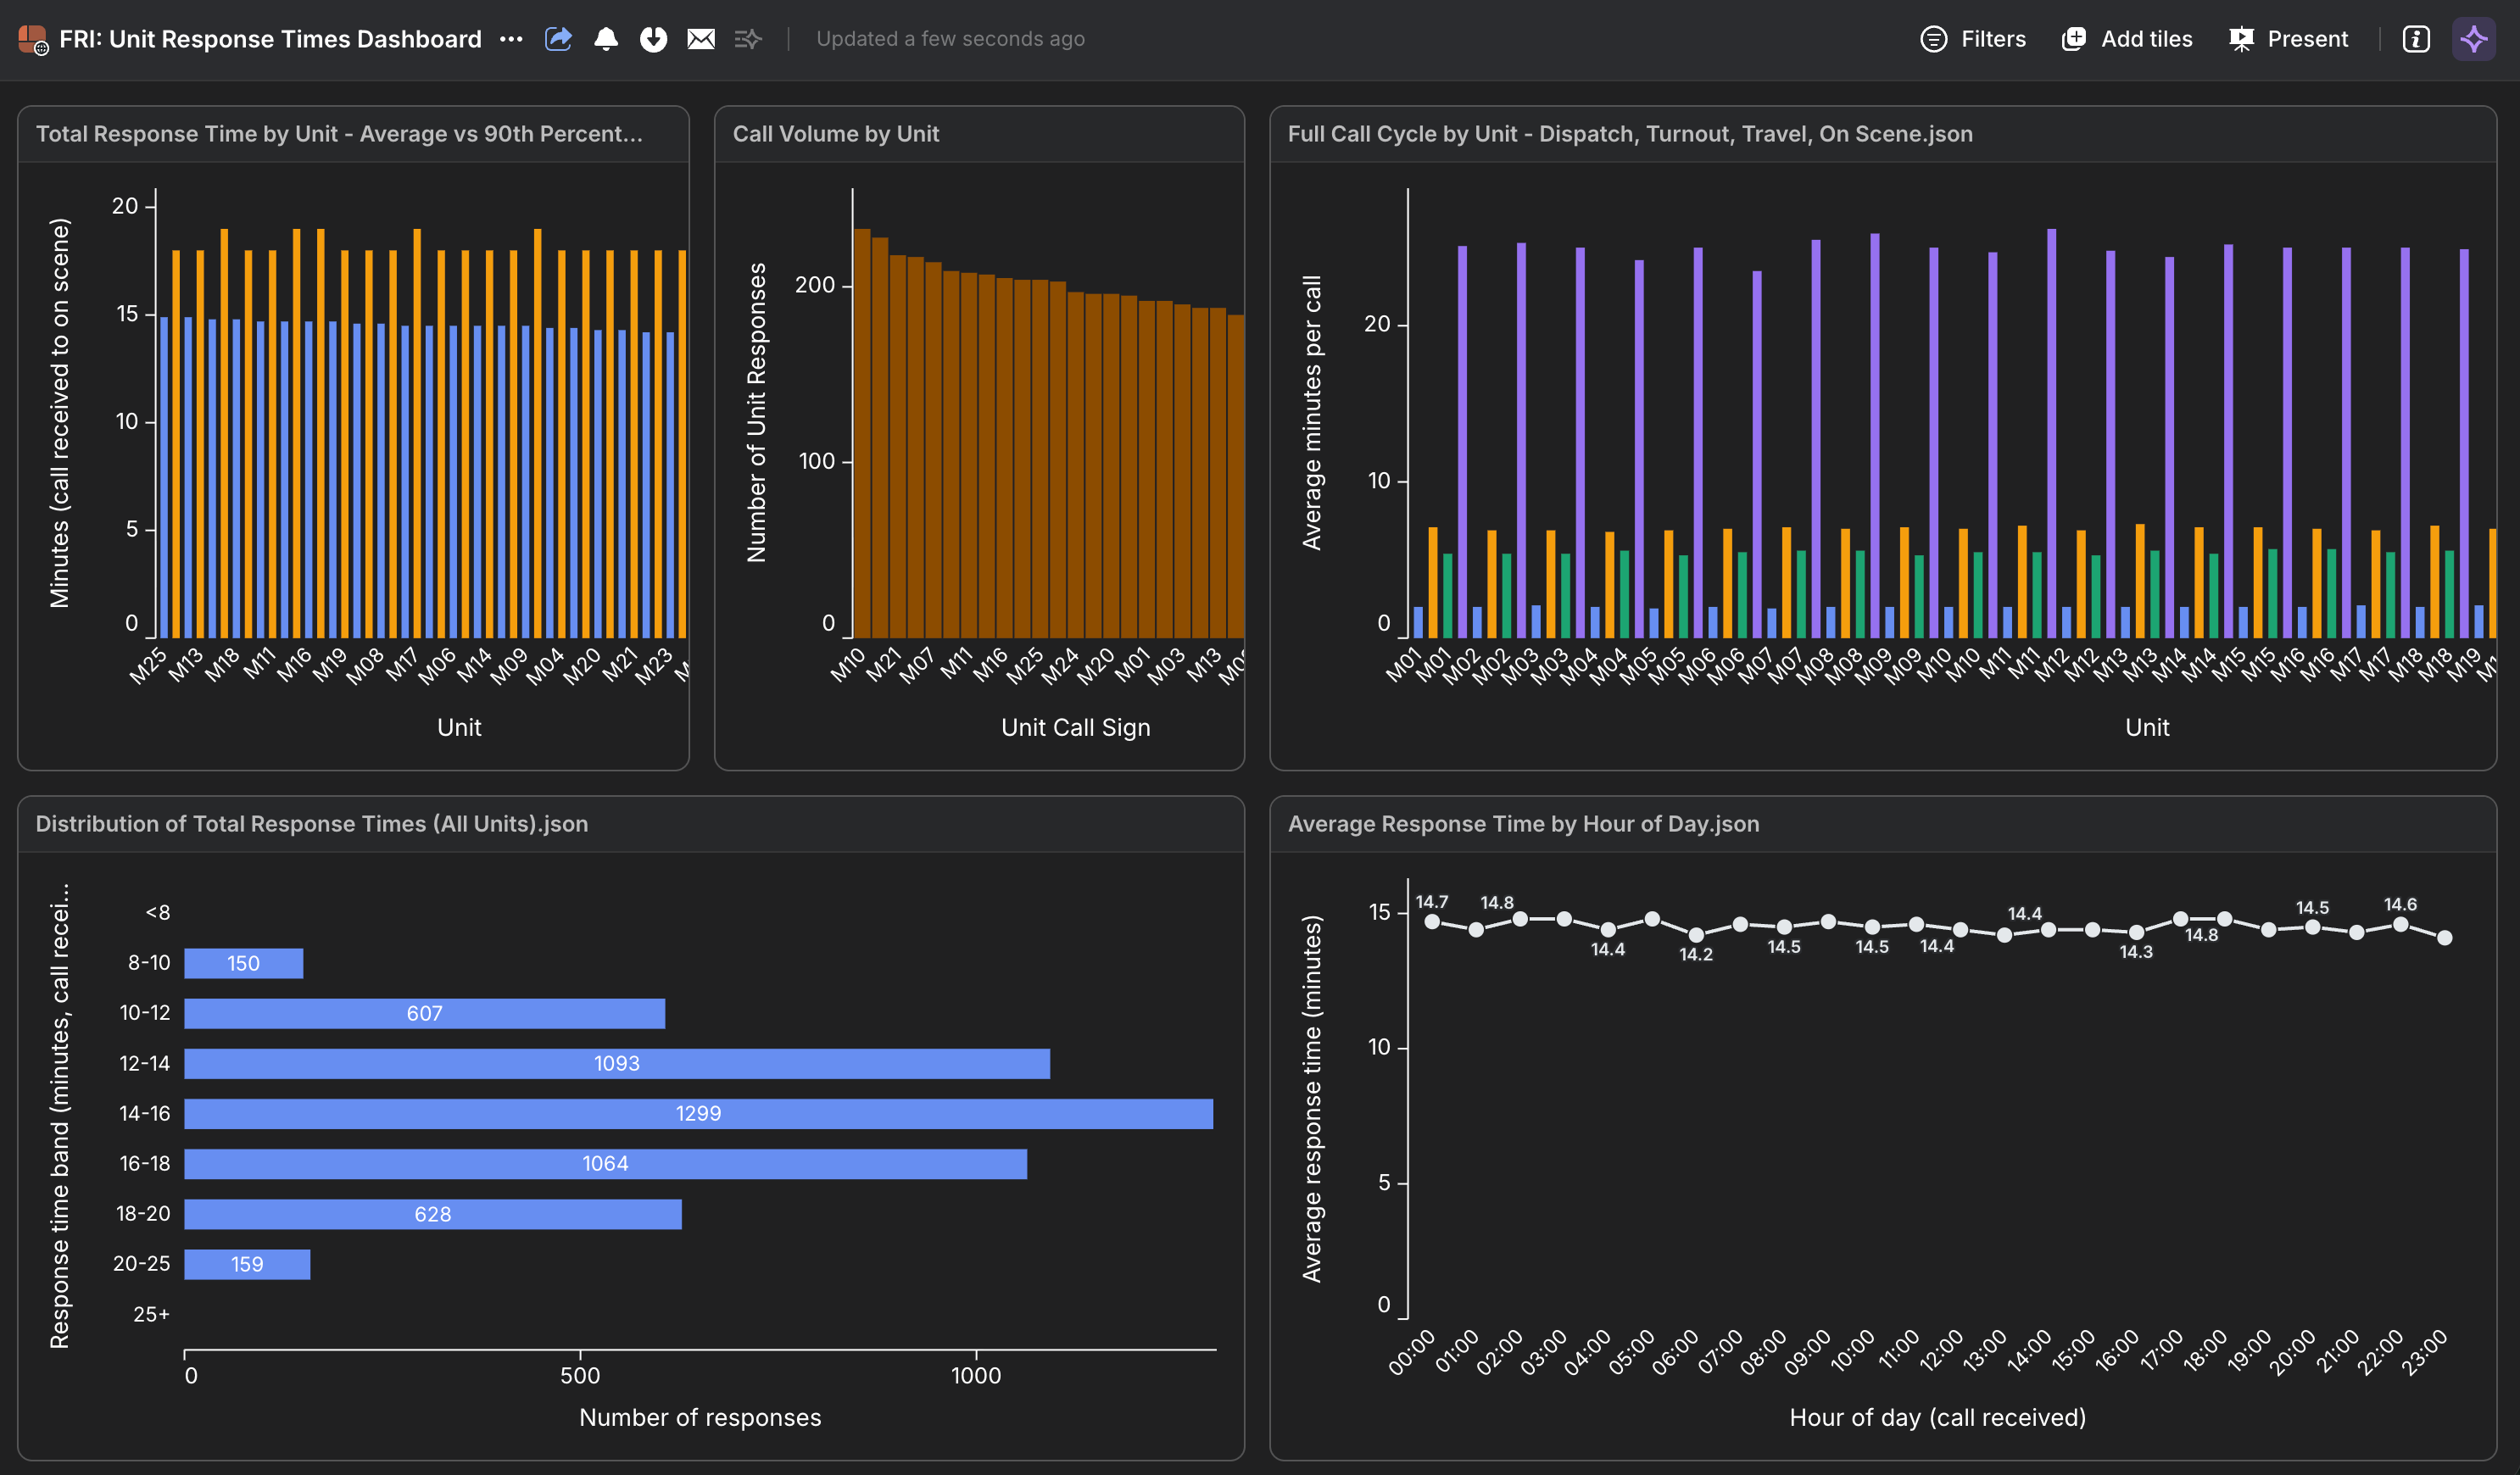Select the Distribution of Total Response Times title

tap(312, 824)
